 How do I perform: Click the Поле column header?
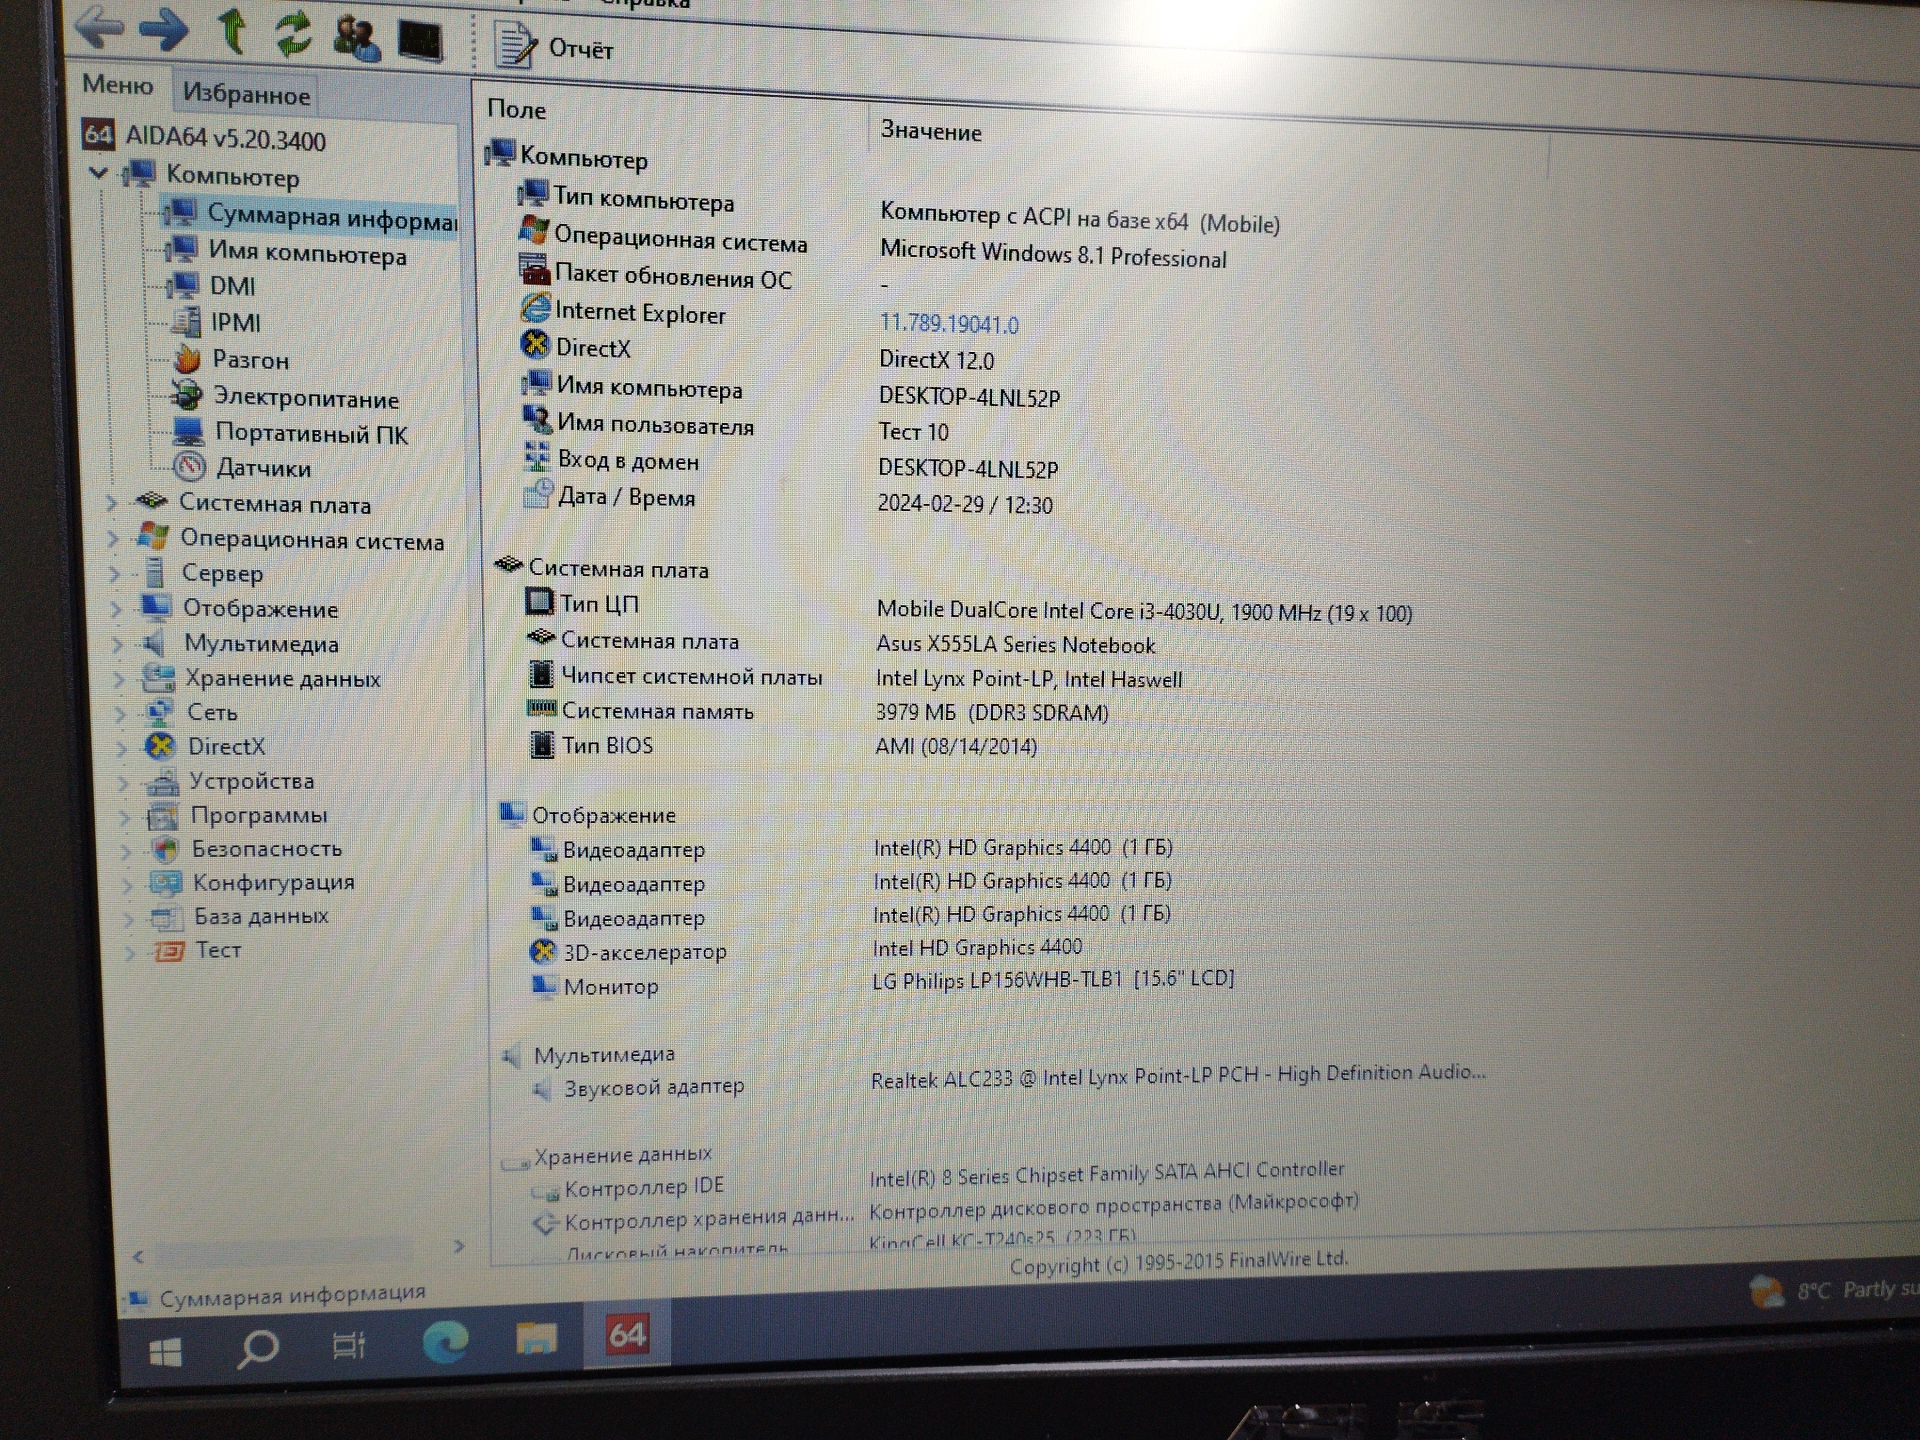(516, 109)
